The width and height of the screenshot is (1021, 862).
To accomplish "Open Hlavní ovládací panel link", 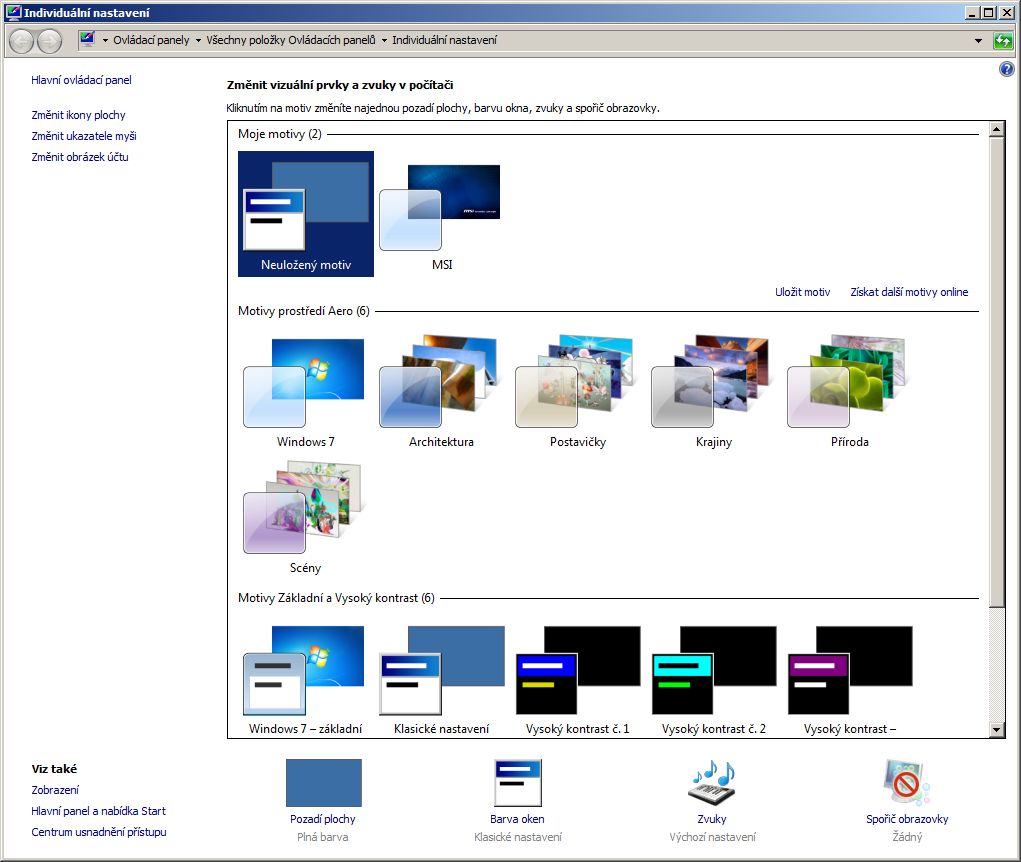I will click(81, 80).
